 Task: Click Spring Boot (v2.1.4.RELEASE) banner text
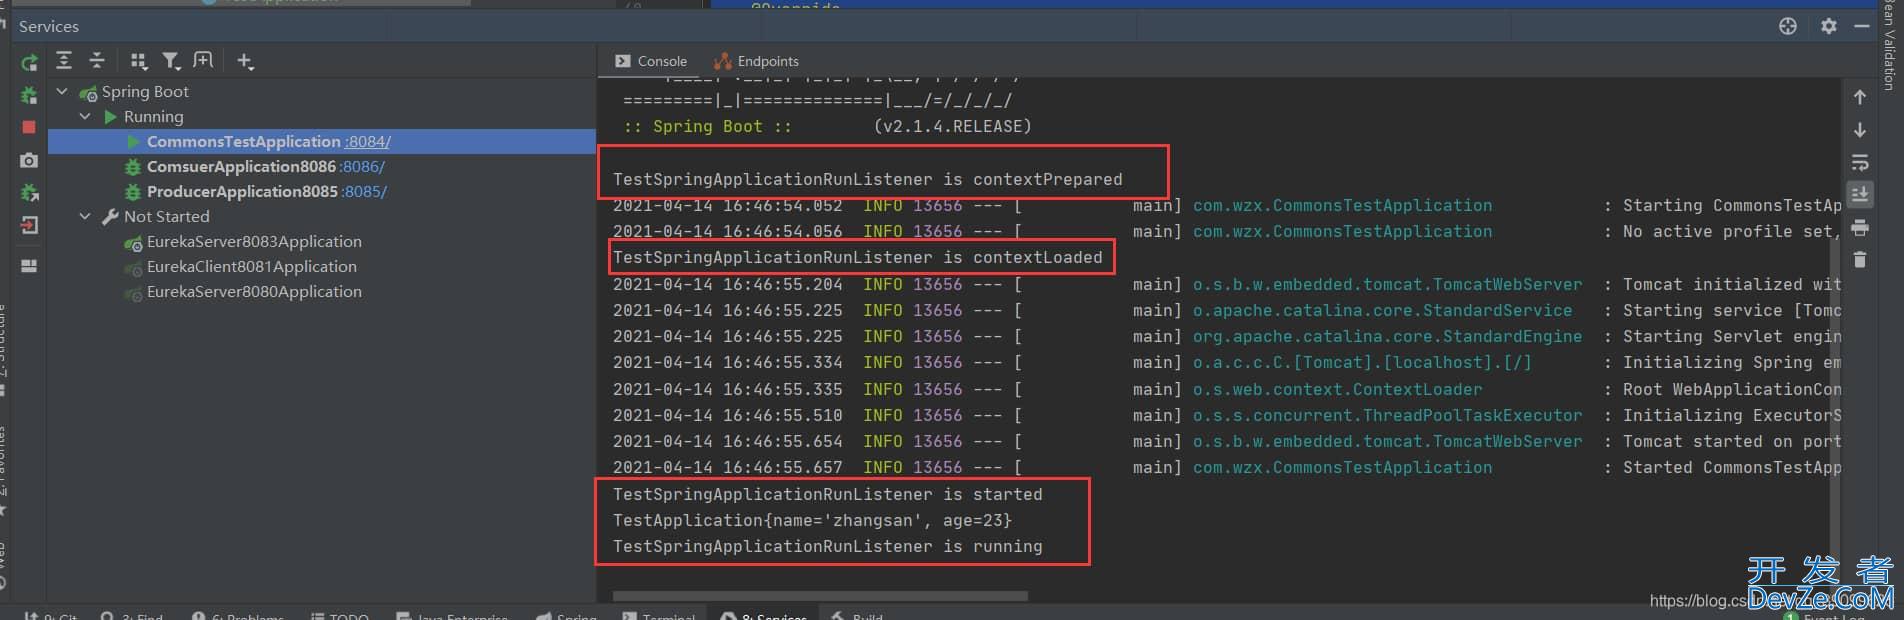827,126
